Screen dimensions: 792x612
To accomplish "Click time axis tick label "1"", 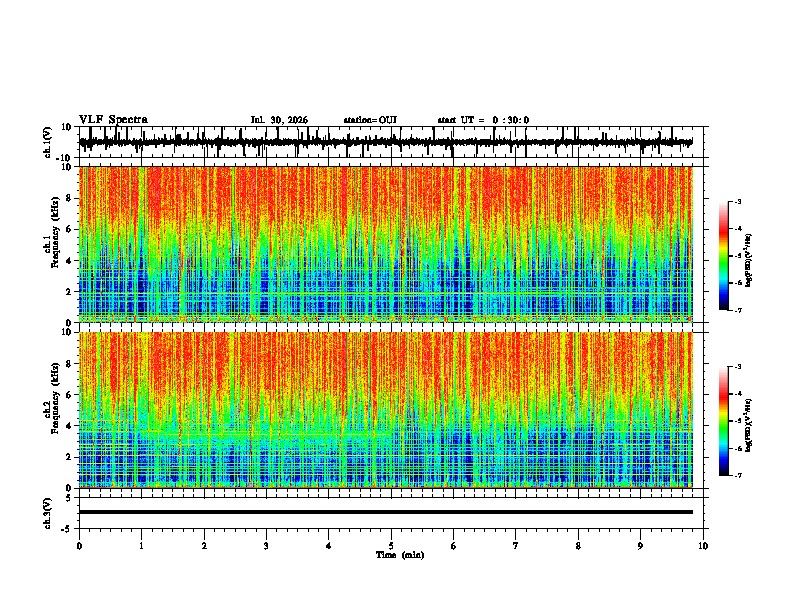I will click(141, 546).
